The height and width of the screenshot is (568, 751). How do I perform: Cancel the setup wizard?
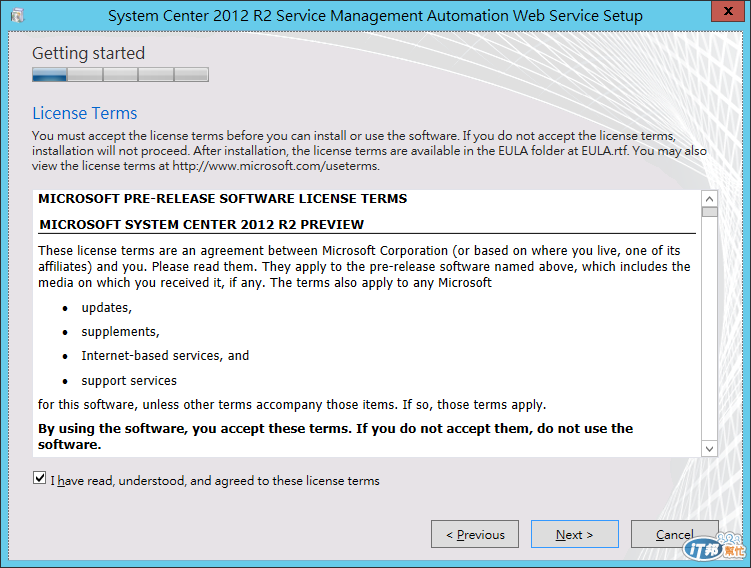674,534
